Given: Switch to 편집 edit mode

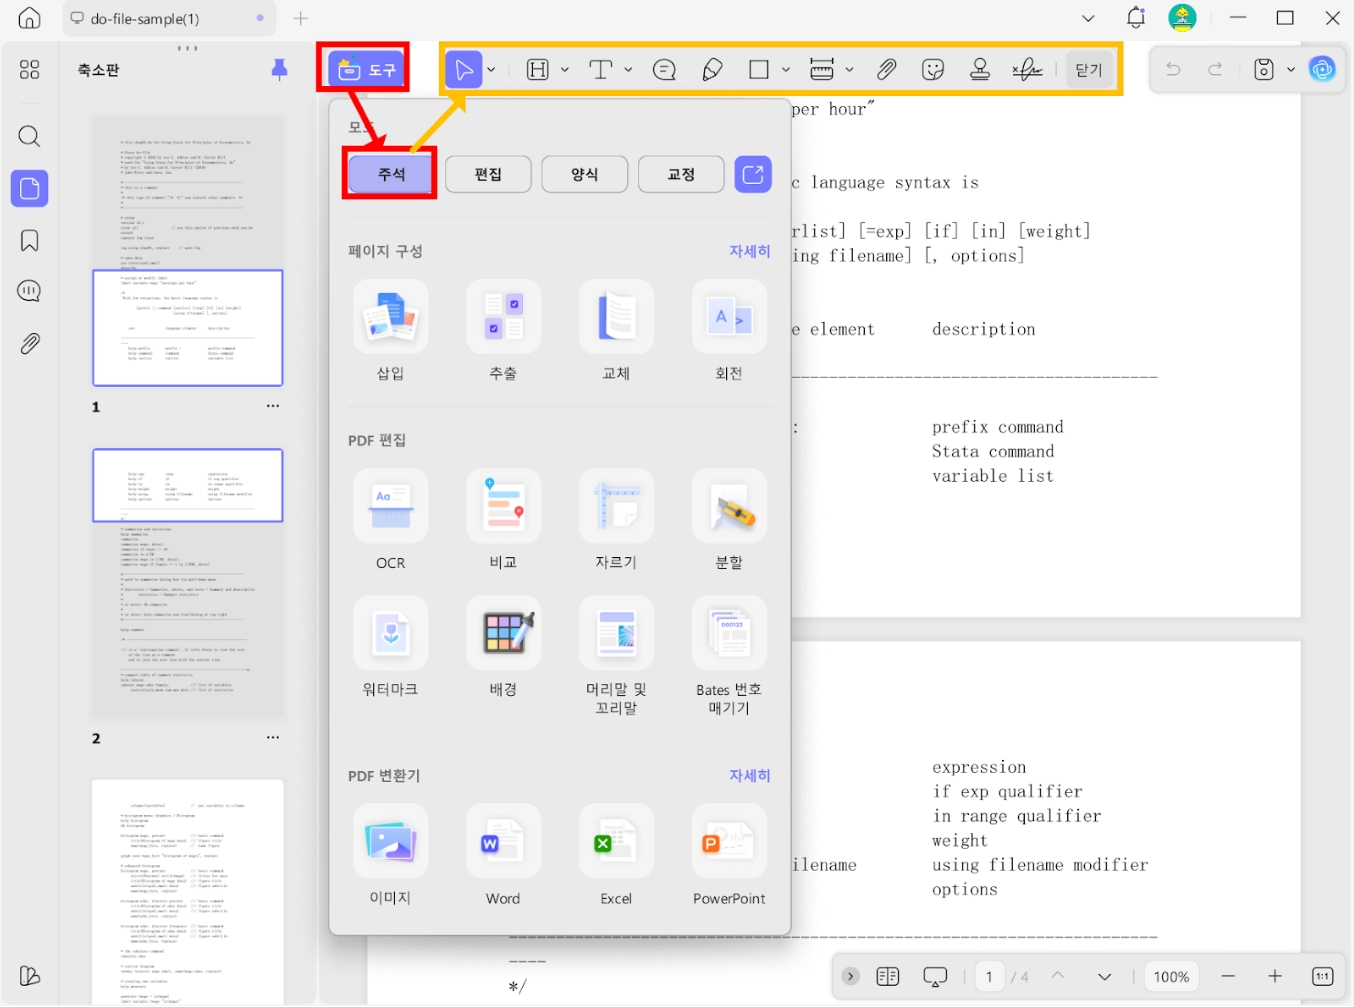Looking at the screenshot, I should tap(488, 174).
